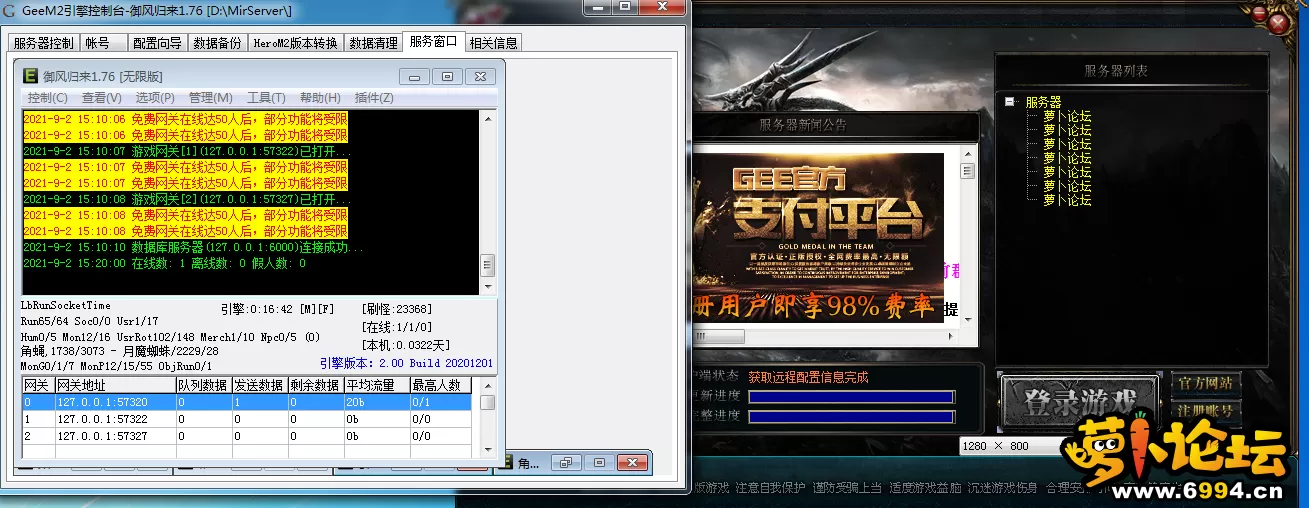The width and height of the screenshot is (1309, 508).
Task: Click the GeeM2 console title bar icon
Action: 9,10
